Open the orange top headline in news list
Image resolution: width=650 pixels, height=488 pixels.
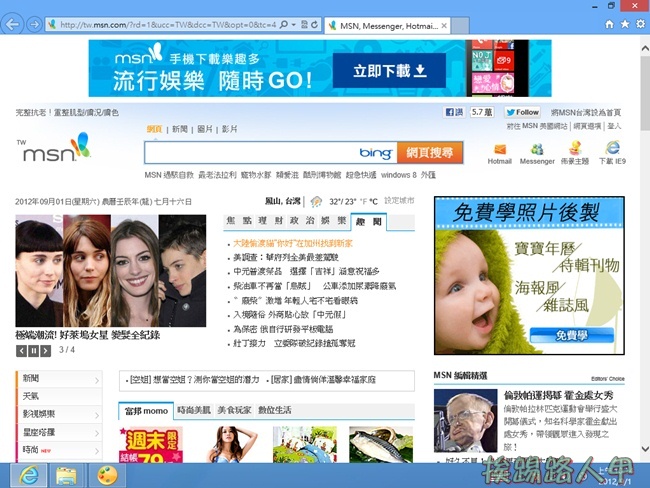pyautogui.click(x=293, y=243)
